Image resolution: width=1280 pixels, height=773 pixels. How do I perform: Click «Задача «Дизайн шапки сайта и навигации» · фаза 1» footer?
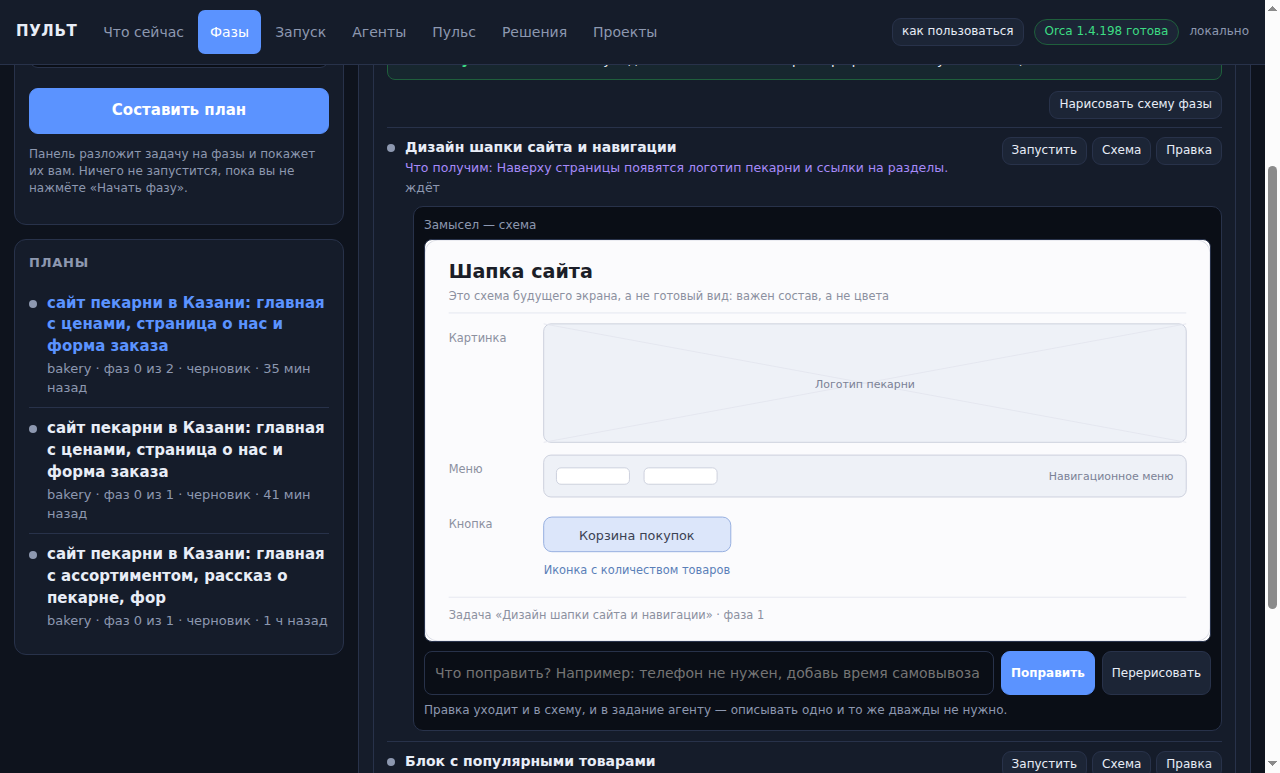click(607, 615)
